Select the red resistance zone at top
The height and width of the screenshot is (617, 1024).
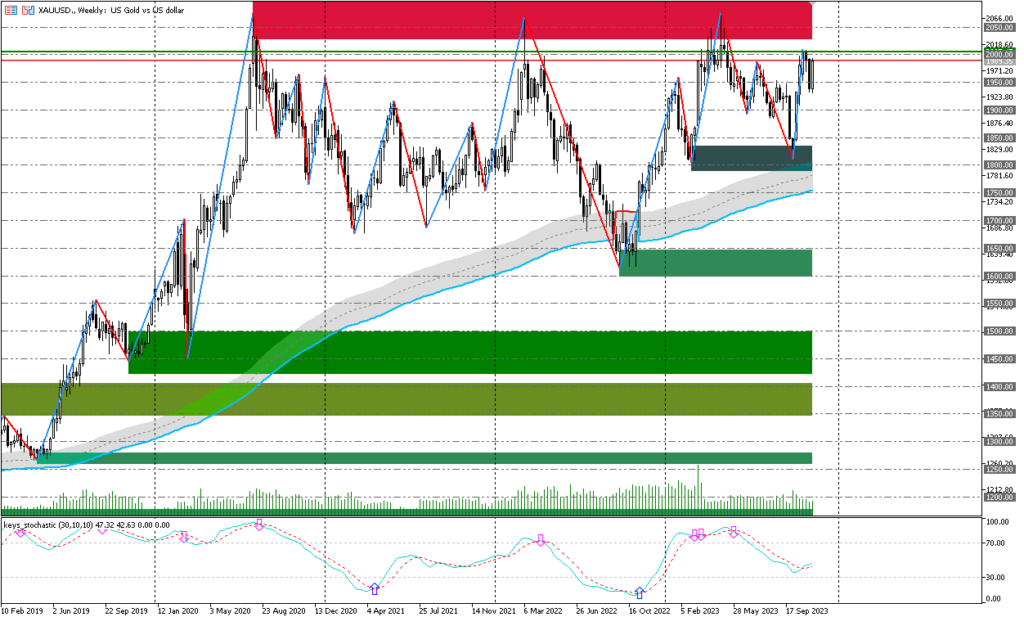[x=530, y=22]
